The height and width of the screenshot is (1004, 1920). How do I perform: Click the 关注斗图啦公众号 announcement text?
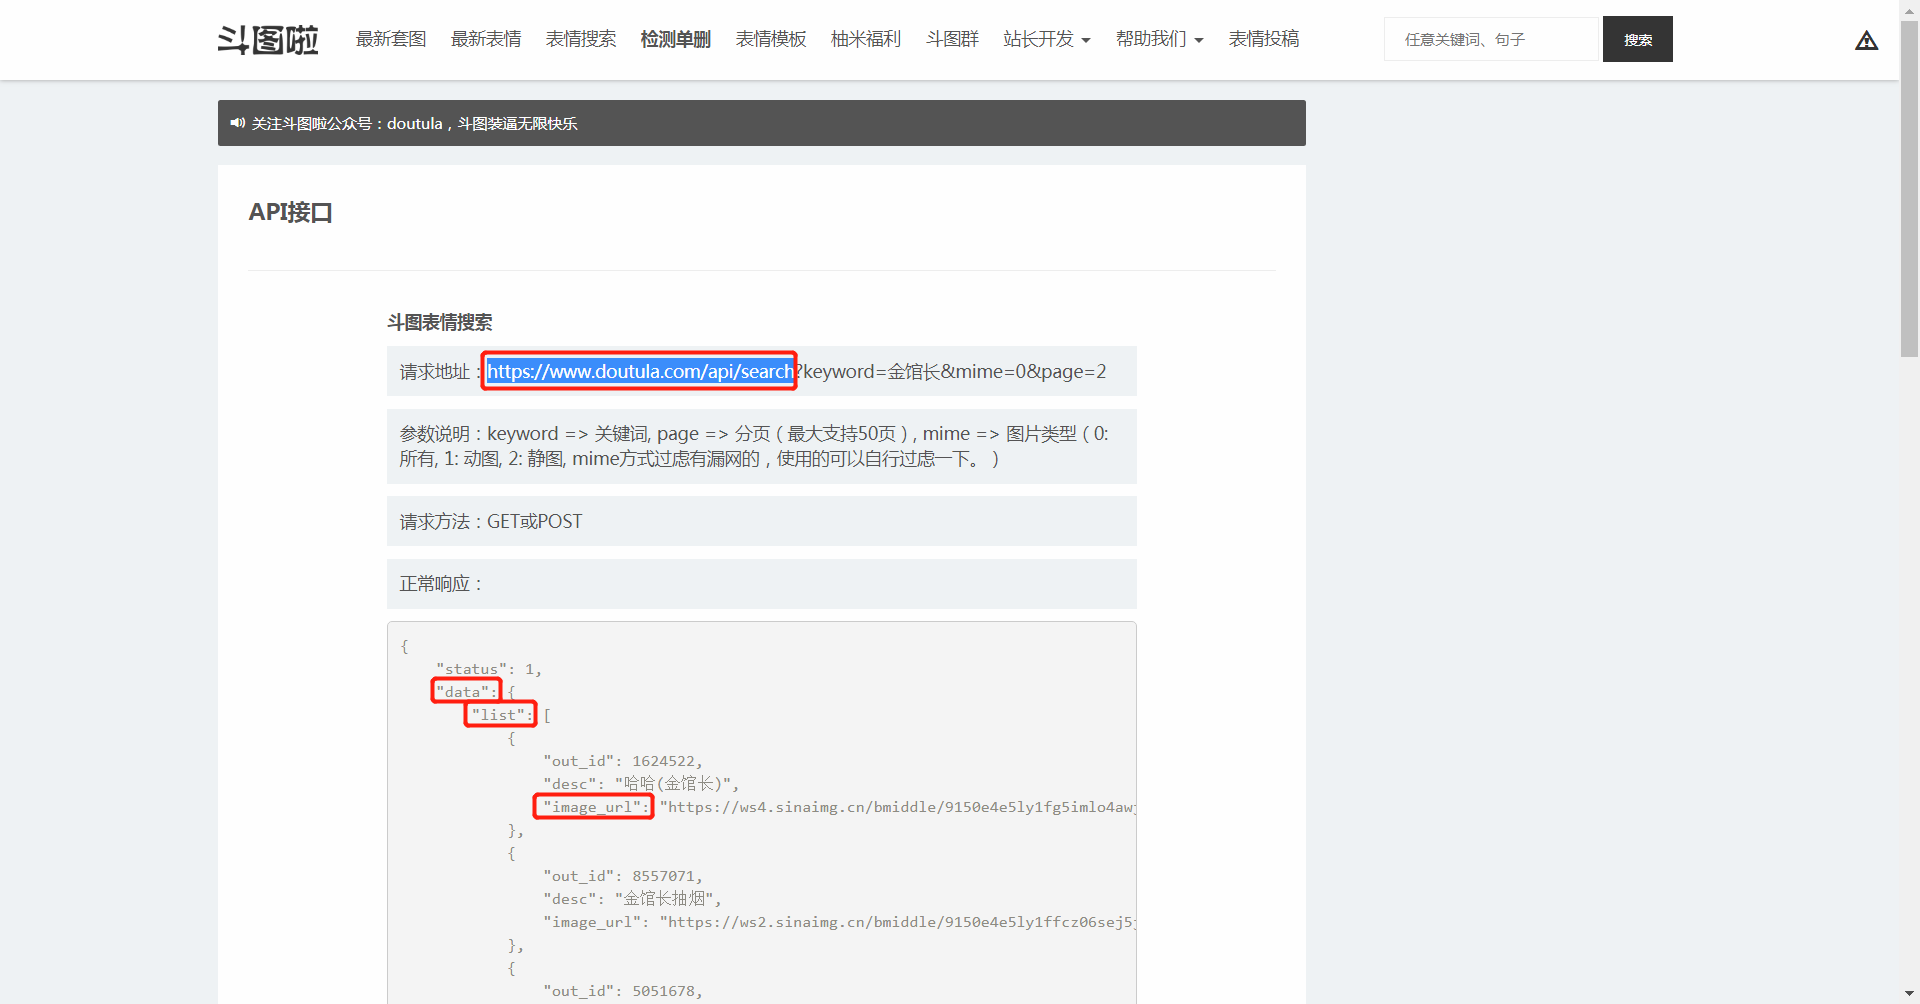tap(414, 123)
